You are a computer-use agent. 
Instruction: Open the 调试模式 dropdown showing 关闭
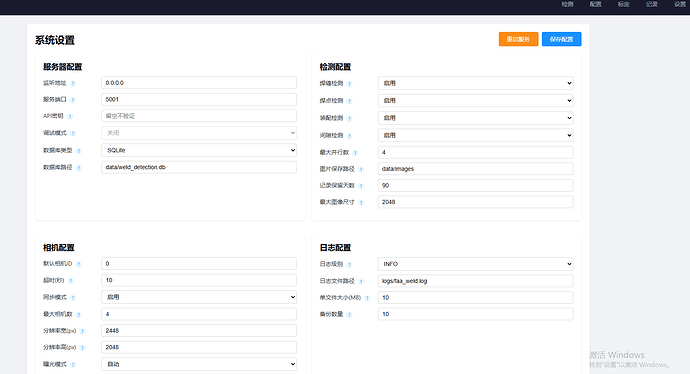coord(199,133)
